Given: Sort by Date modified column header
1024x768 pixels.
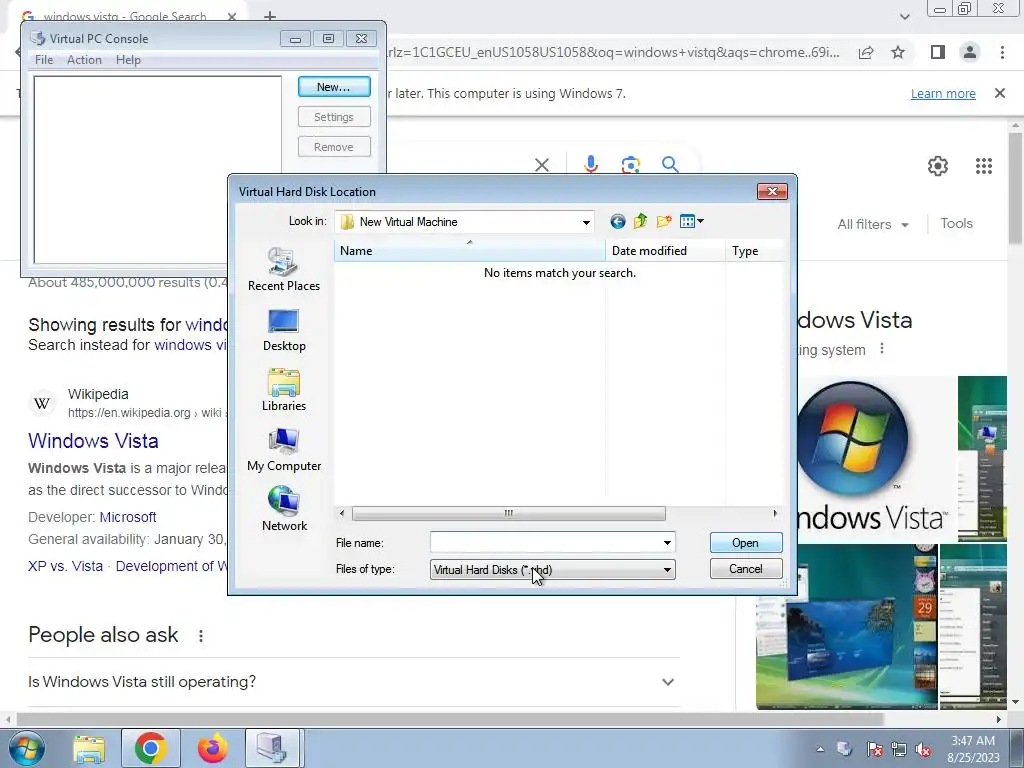Looking at the screenshot, I should click(x=665, y=251).
